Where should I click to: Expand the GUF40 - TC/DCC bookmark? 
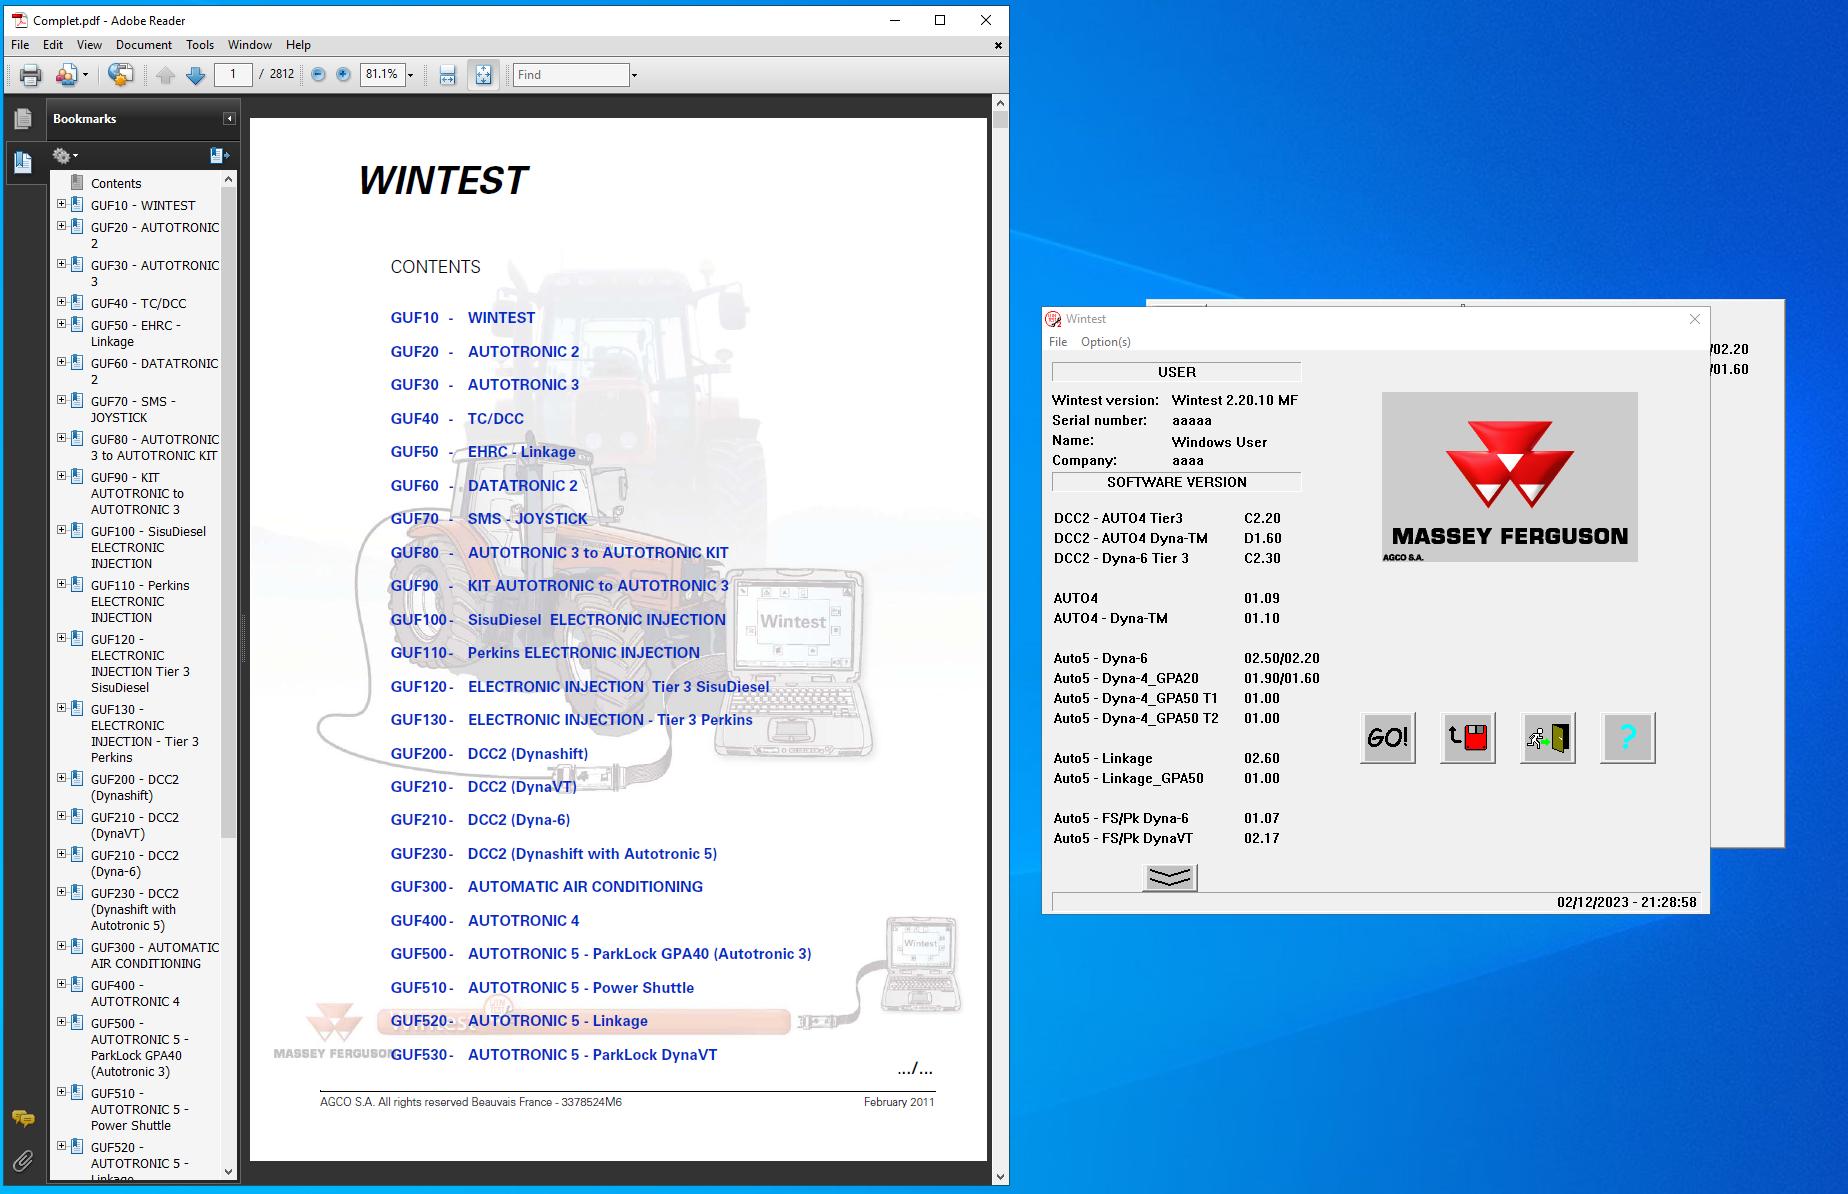coord(61,302)
